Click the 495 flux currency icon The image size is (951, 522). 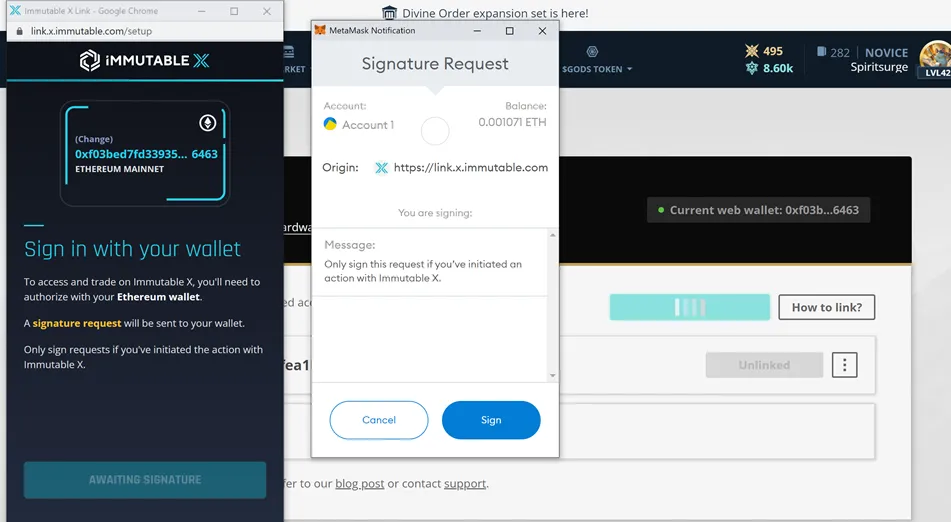(752, 51)
